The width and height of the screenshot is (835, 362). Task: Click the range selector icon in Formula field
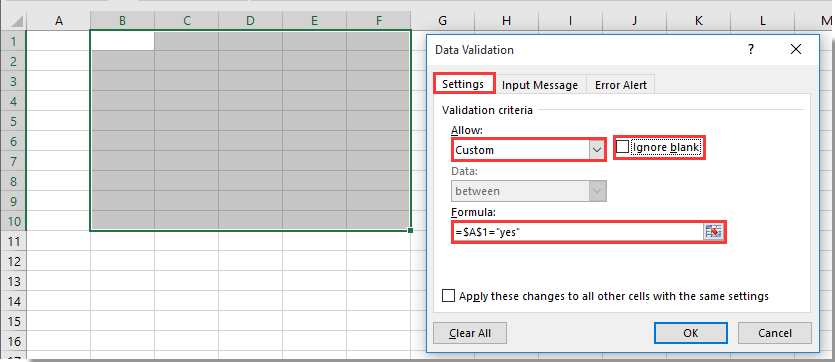click(713, 232)
